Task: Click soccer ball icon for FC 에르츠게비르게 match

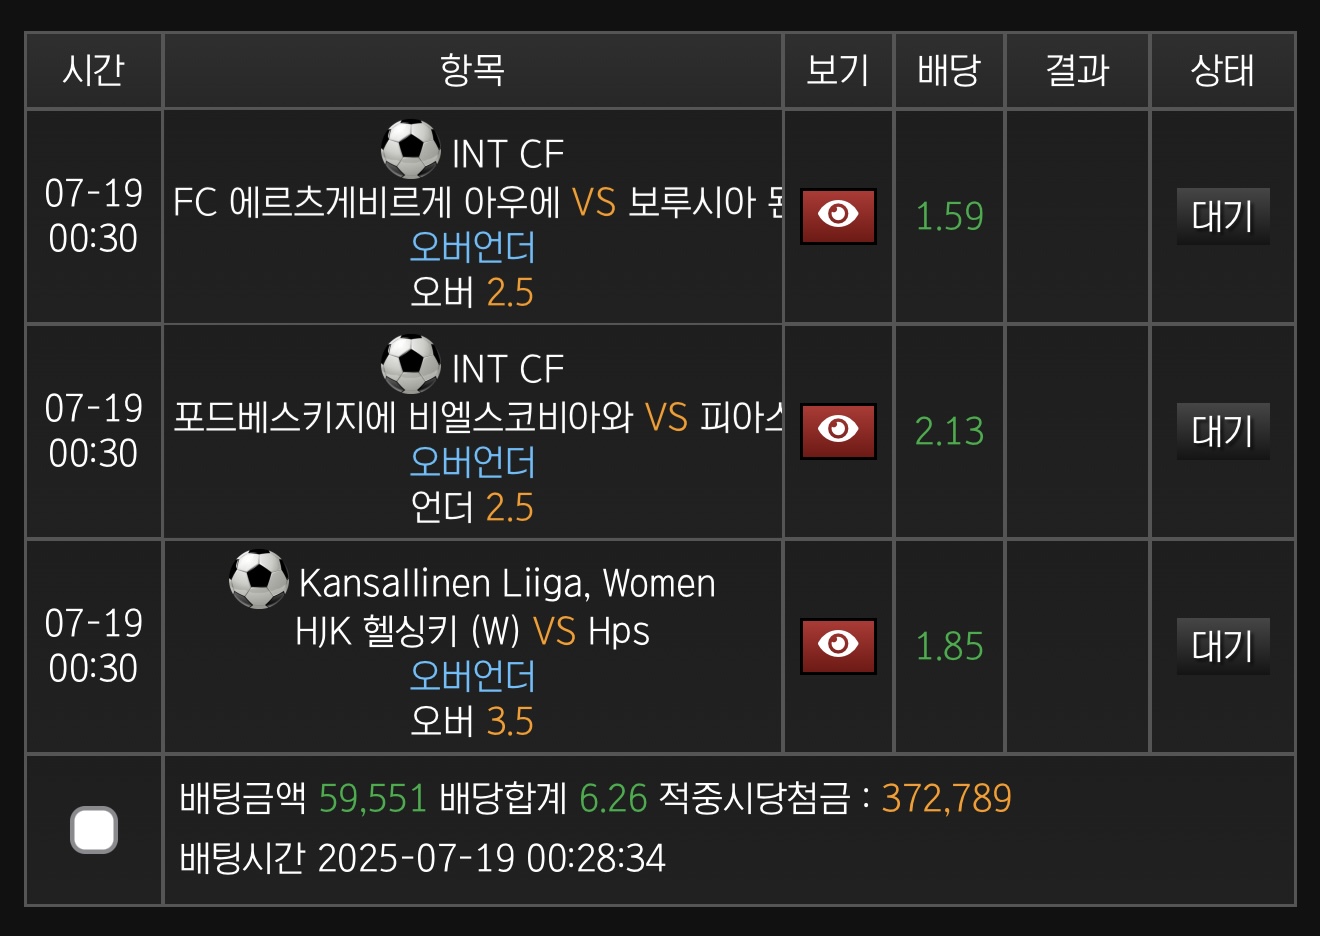Action: click(x=410, y=150)
